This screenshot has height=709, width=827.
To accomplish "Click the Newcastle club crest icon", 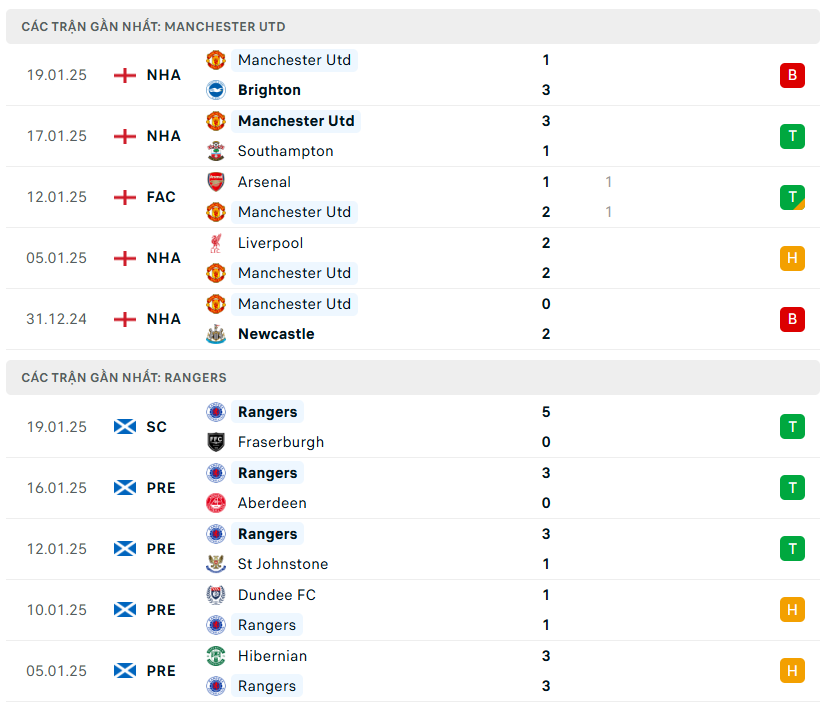I will click(216, 334).
